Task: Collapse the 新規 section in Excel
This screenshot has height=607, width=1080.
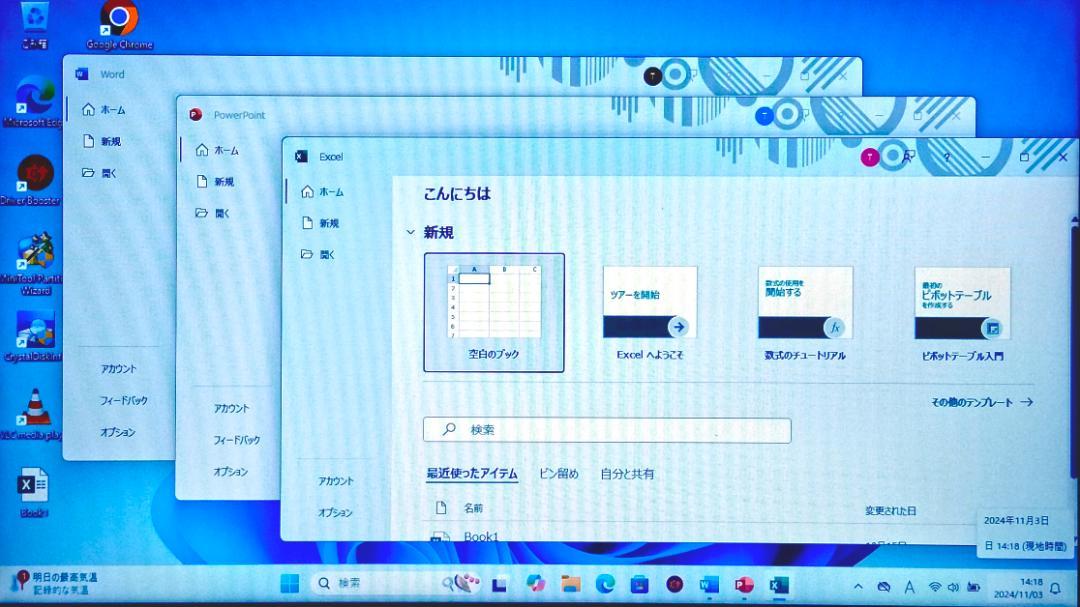Action: click(x=411, y=232)
